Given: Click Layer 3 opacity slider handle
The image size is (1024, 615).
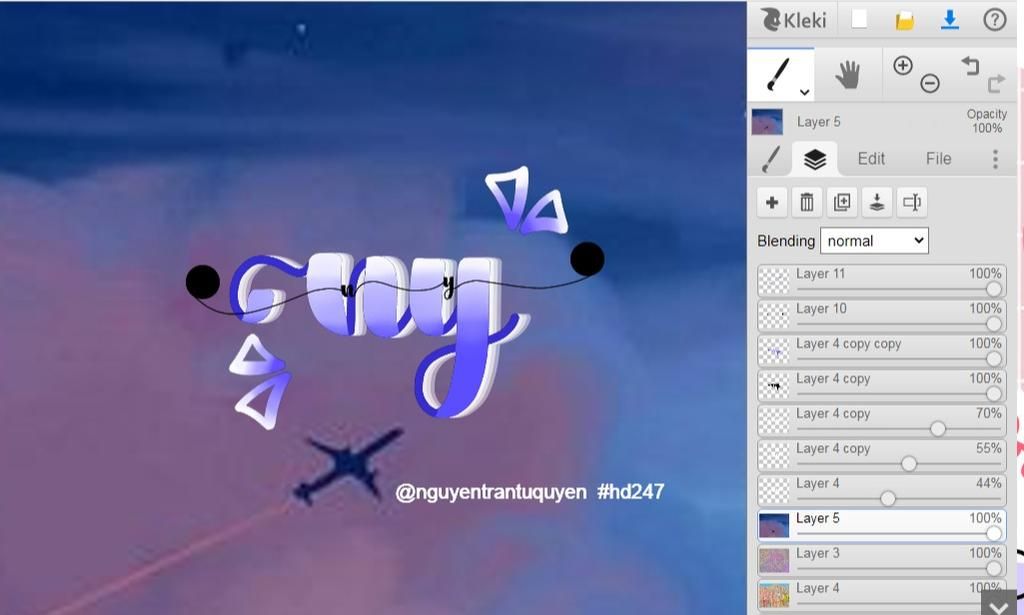Looking at the screenshot, I should pyautogui.click(x=993, y=568).
